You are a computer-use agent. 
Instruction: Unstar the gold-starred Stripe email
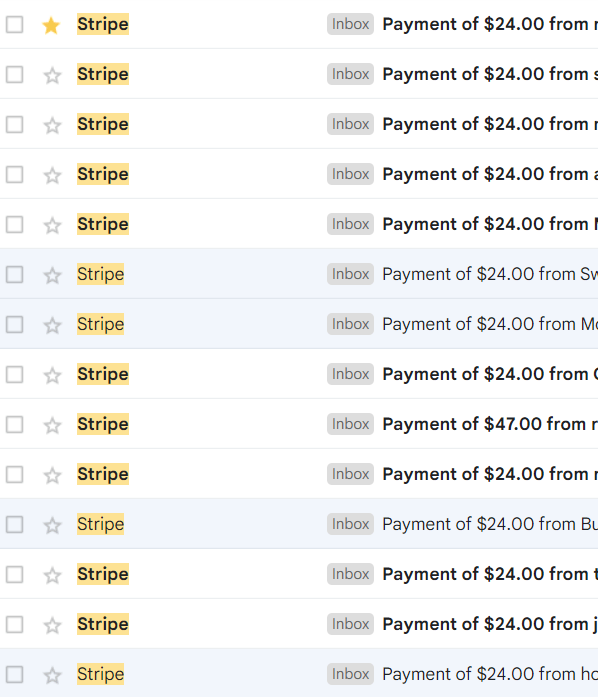click(52, 25)
